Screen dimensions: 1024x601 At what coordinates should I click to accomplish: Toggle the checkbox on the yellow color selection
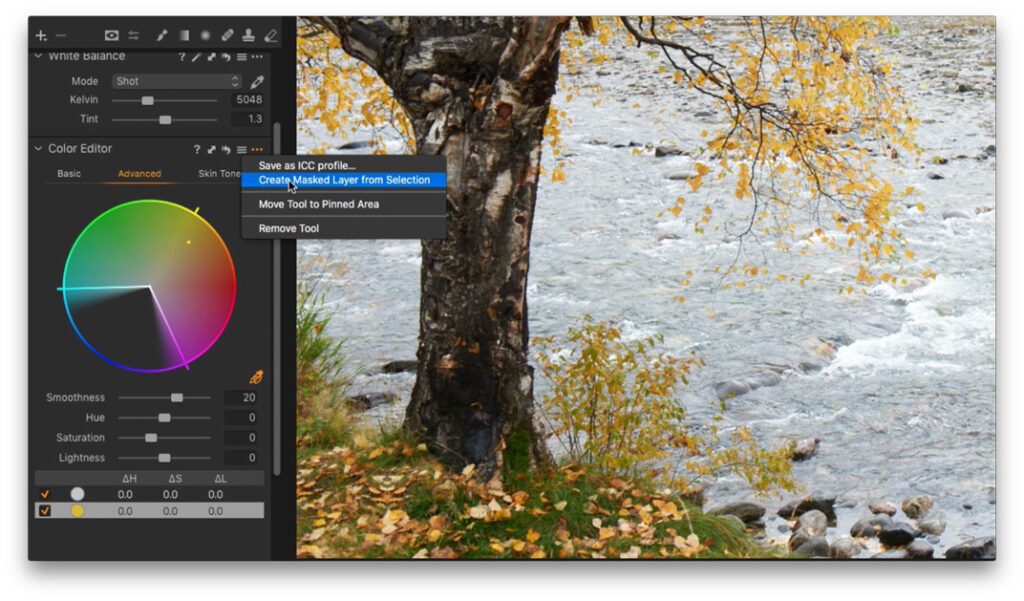coord(44,512)
